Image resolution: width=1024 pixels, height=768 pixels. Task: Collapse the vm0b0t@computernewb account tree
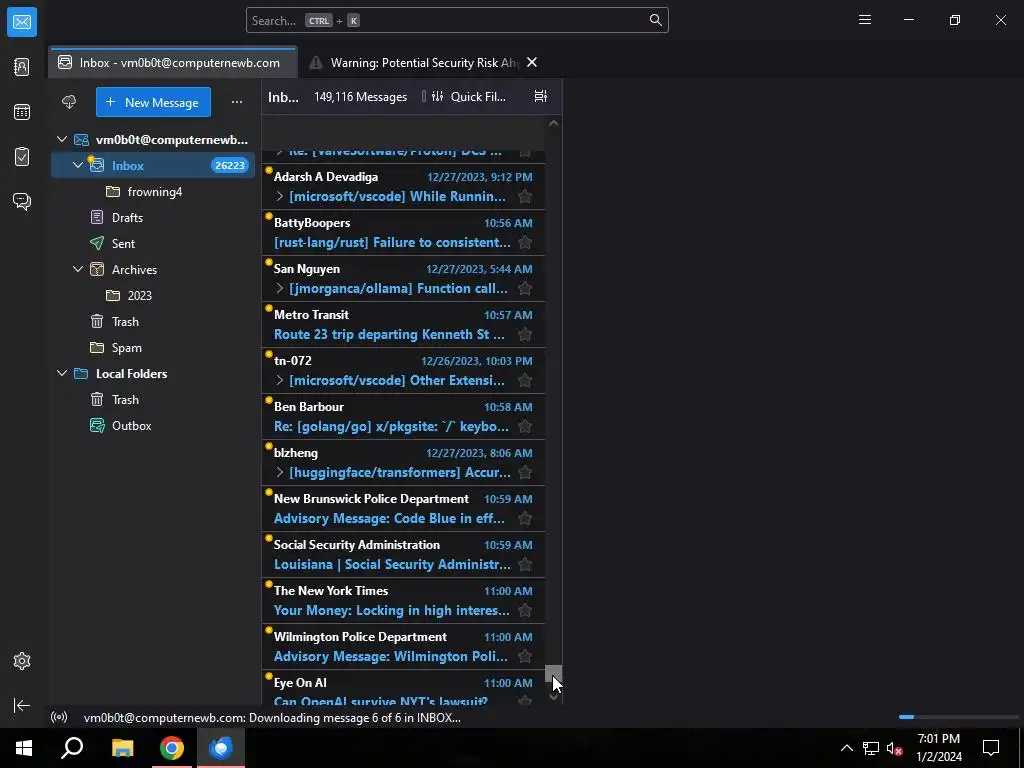tap(62, 139)
